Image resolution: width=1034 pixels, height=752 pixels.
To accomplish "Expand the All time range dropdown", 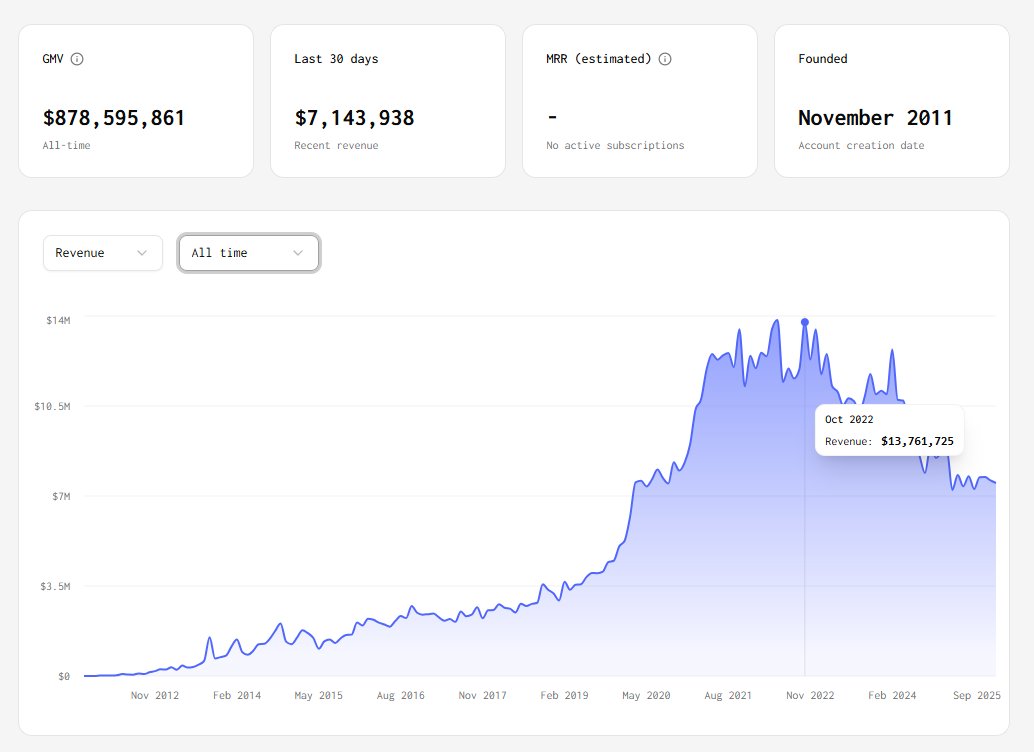I will (x=248, y=253).
